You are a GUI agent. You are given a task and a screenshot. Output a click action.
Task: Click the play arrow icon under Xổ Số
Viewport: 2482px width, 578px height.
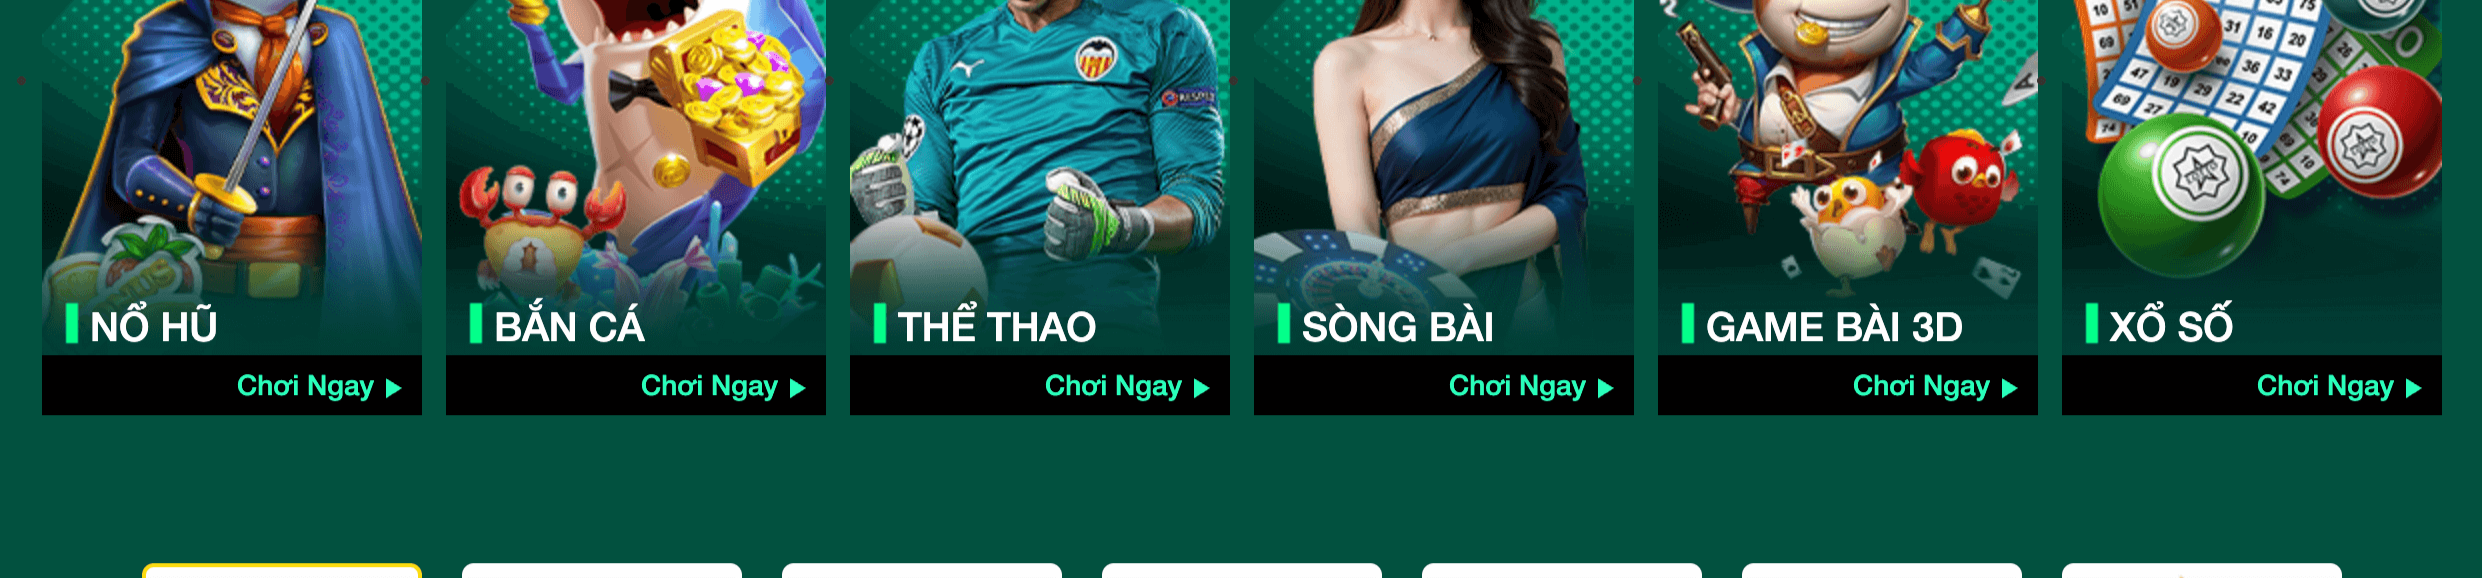[2413, 388]
